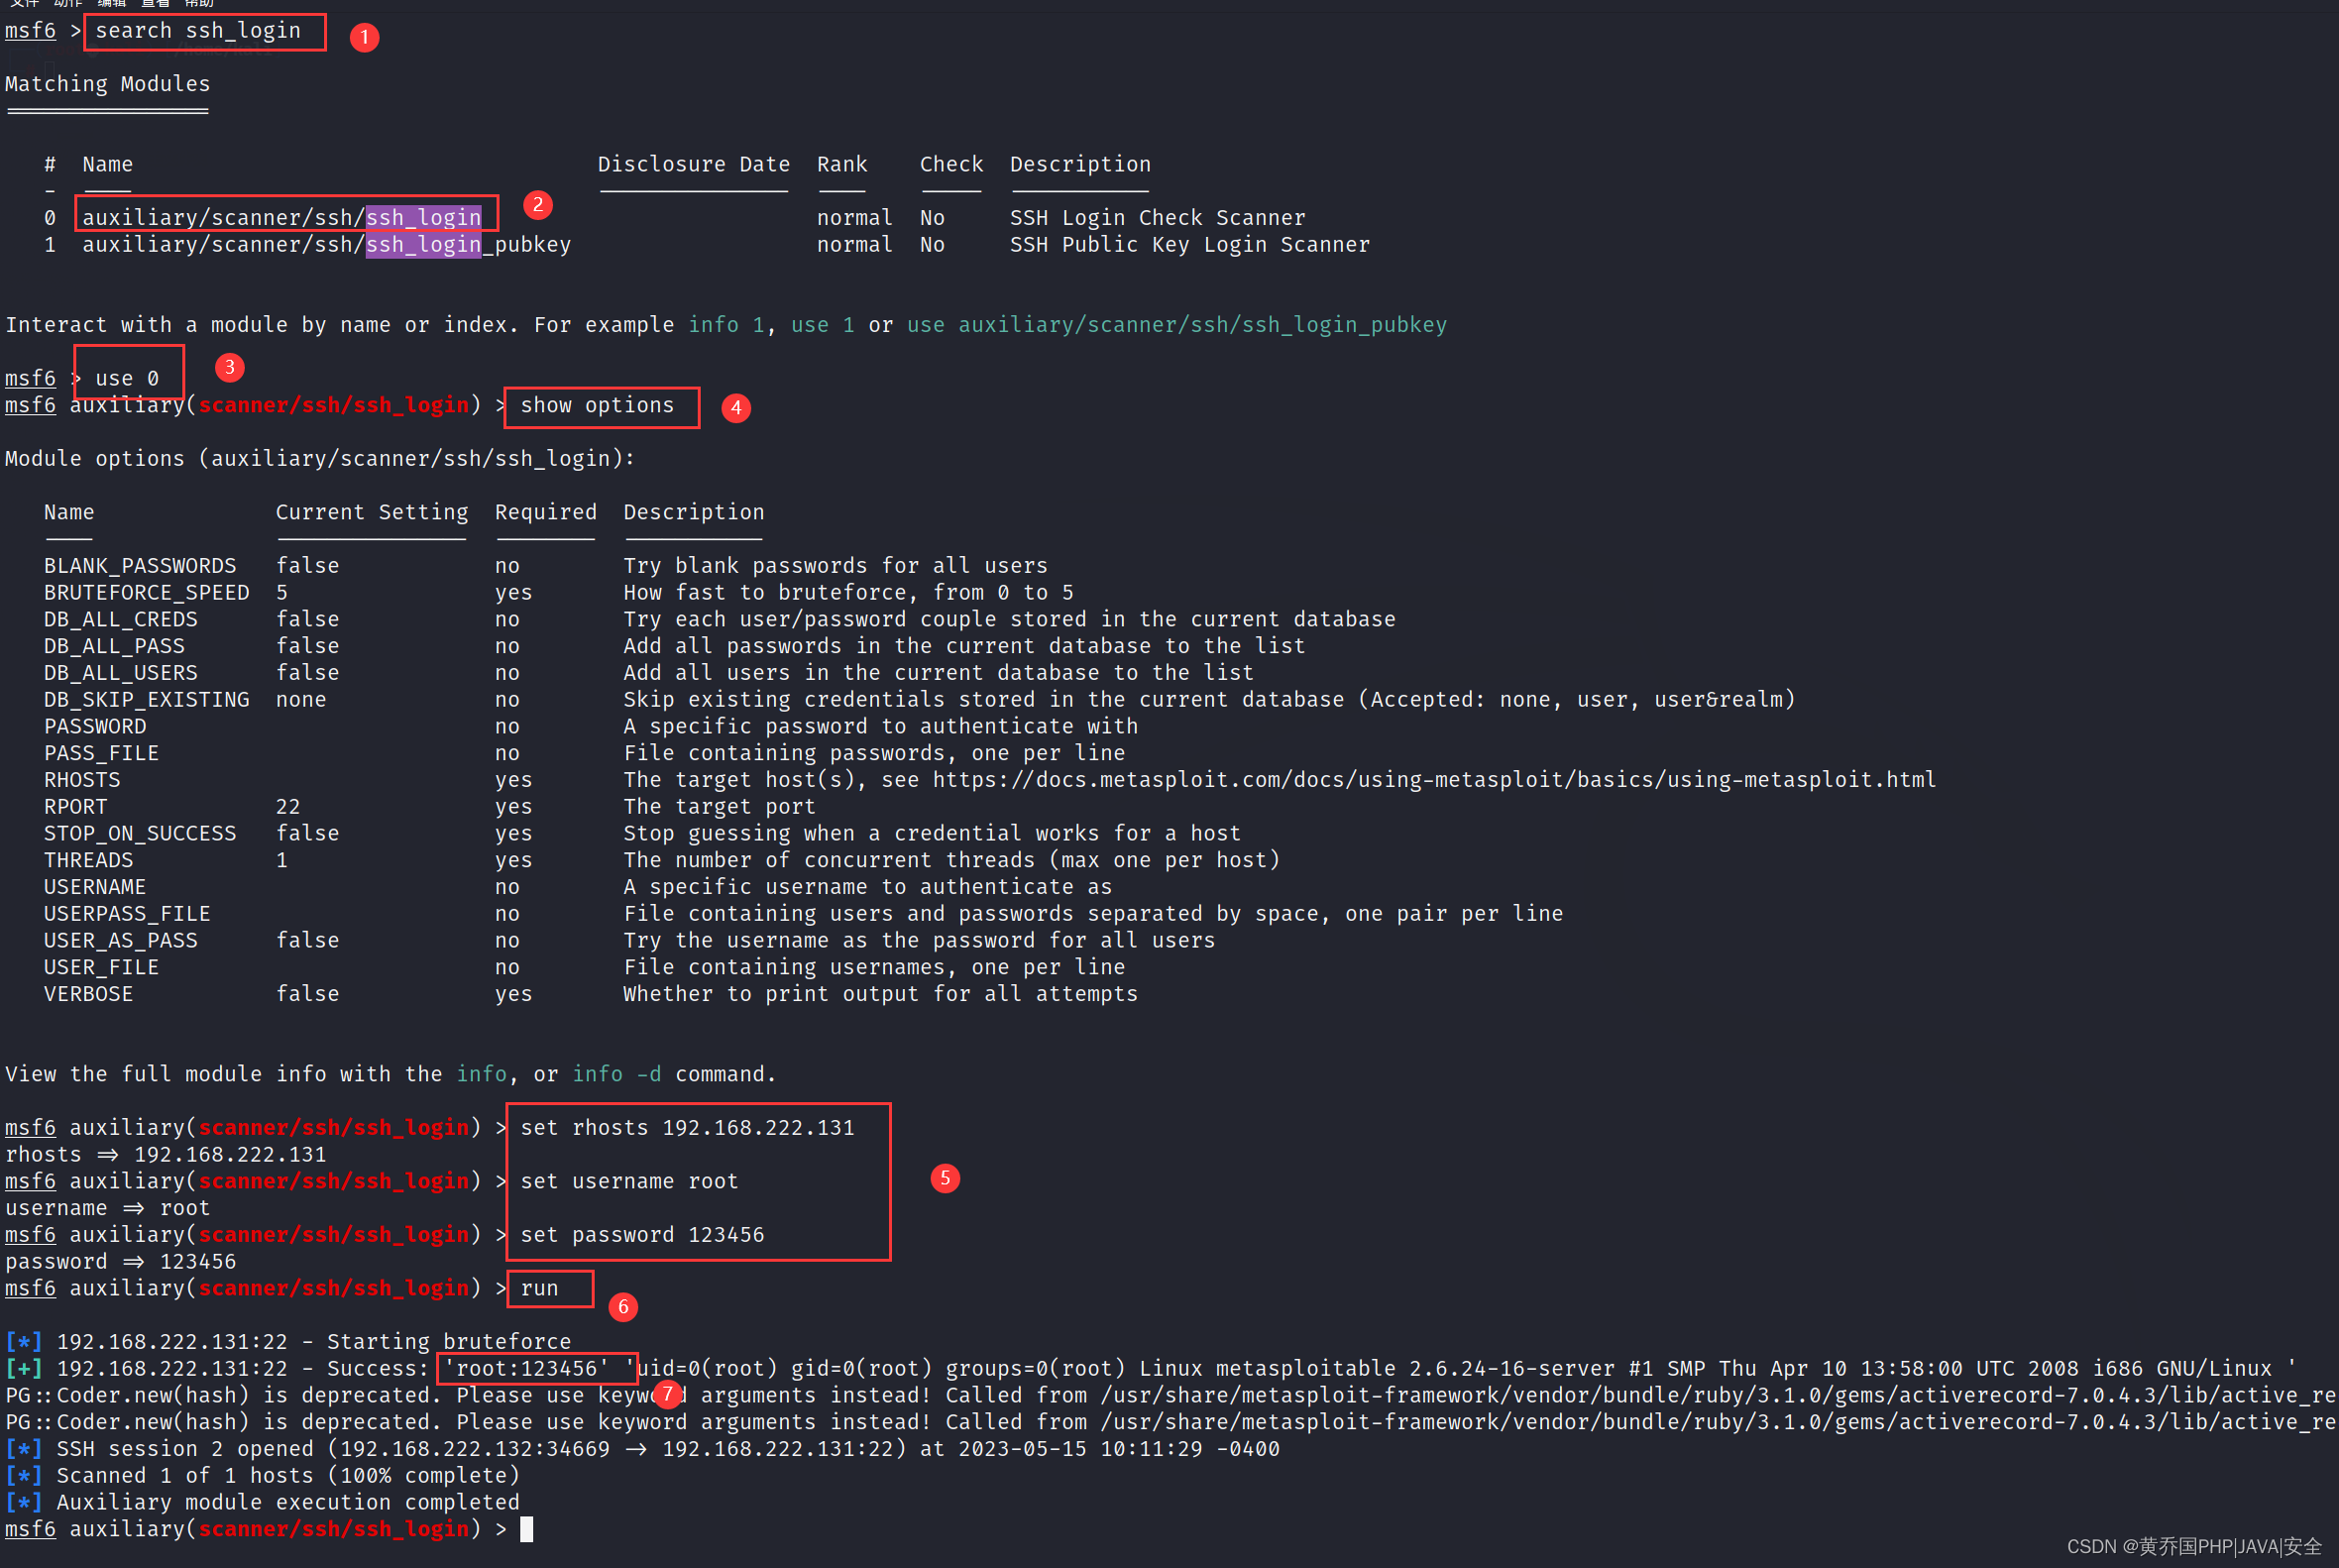Click the 'RPORT' option name

pyautogui.click(x=75, y=807)
